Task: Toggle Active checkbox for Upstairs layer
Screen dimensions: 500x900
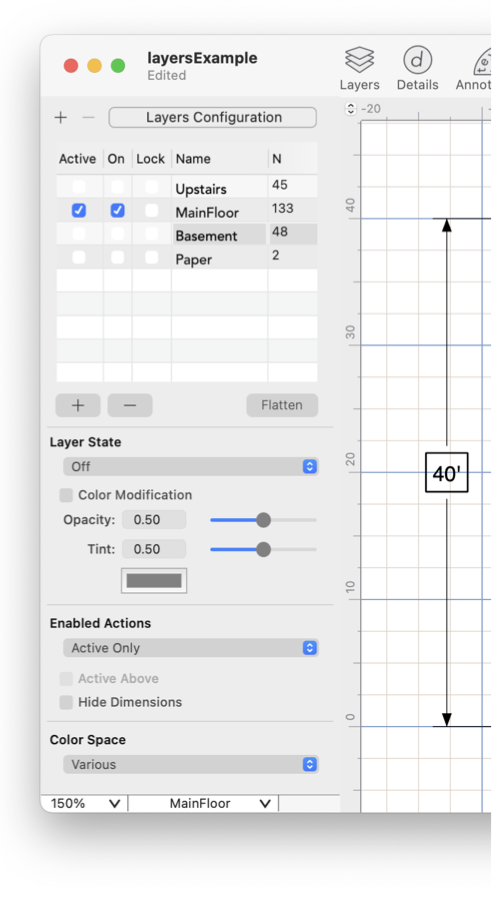Action: 79,187
